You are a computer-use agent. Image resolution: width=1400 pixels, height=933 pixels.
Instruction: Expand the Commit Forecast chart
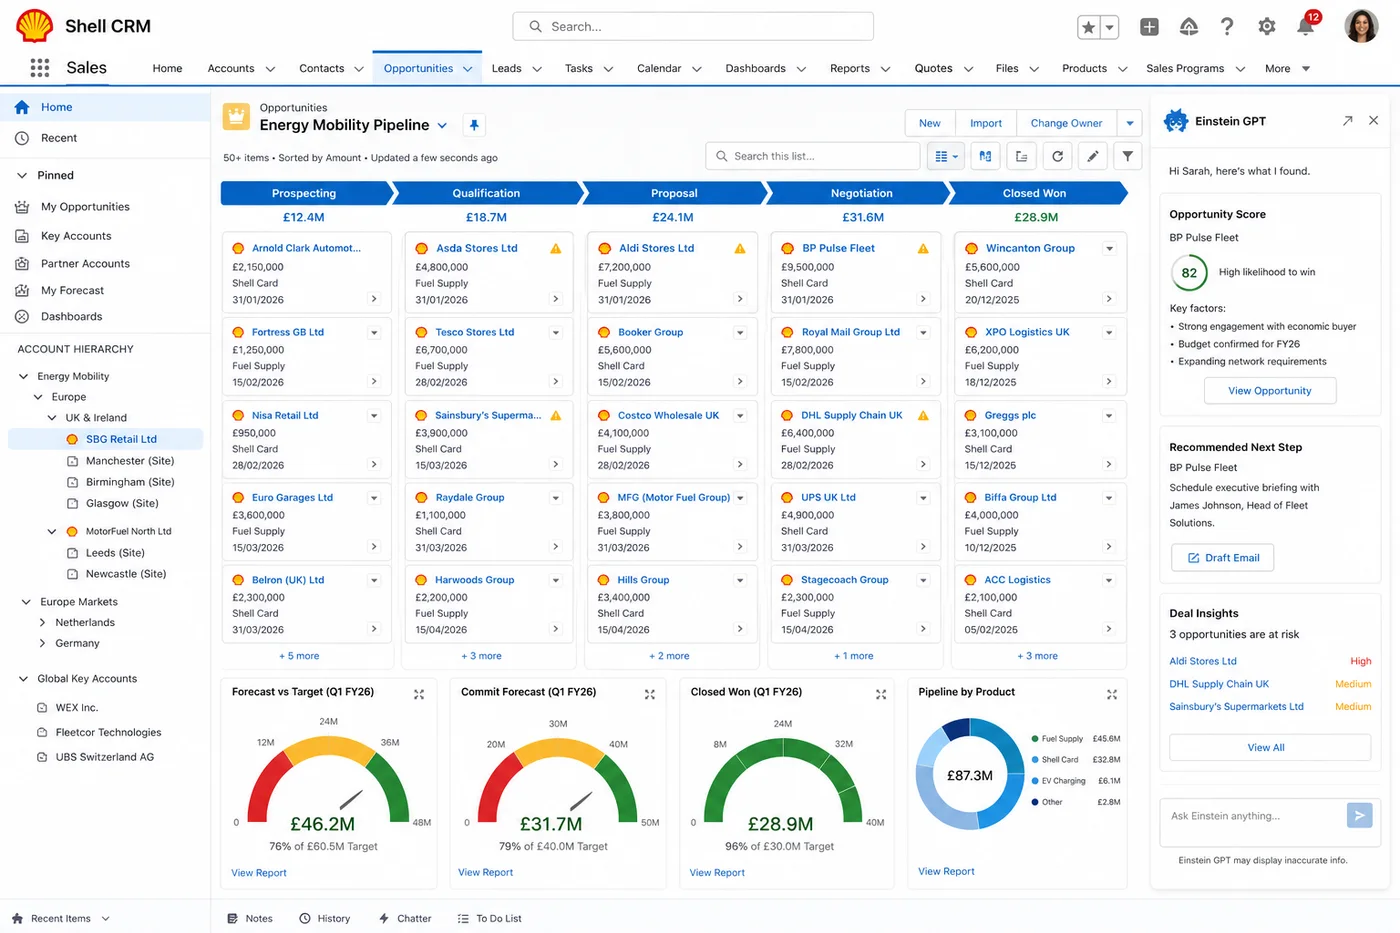click(x=650, y=694)
